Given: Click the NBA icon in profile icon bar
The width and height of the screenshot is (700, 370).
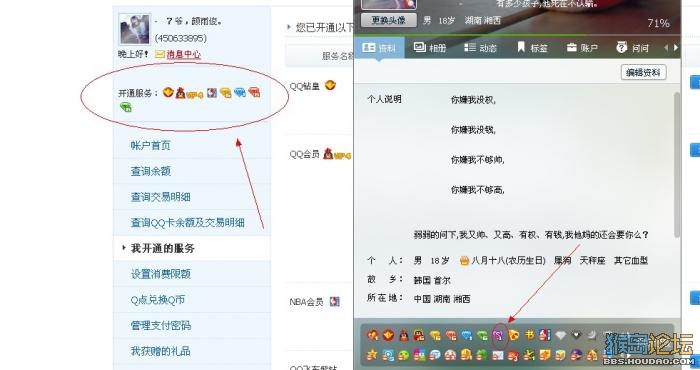Looking at the screenshot, I should click(544, 335).
